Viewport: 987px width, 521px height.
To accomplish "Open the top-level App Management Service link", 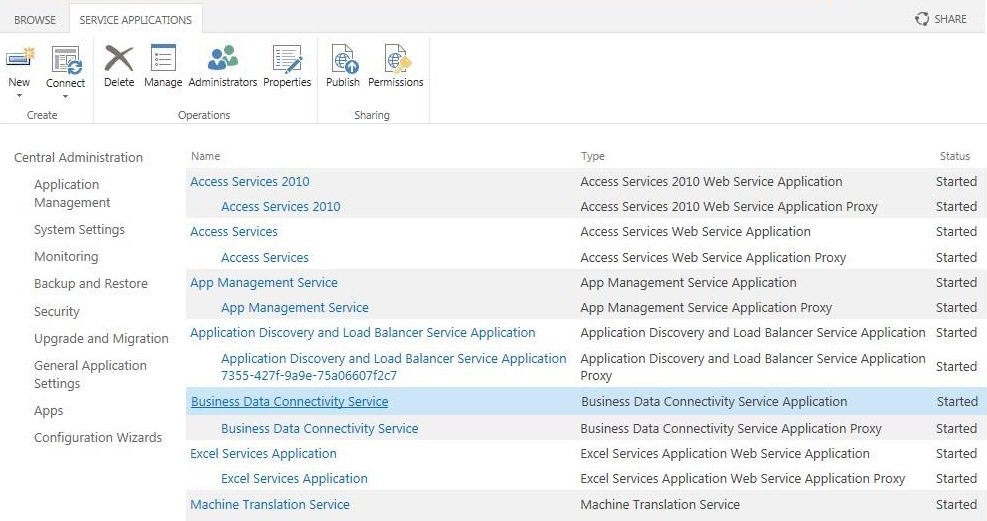I will pyautogui.click(x=264, y=283).
